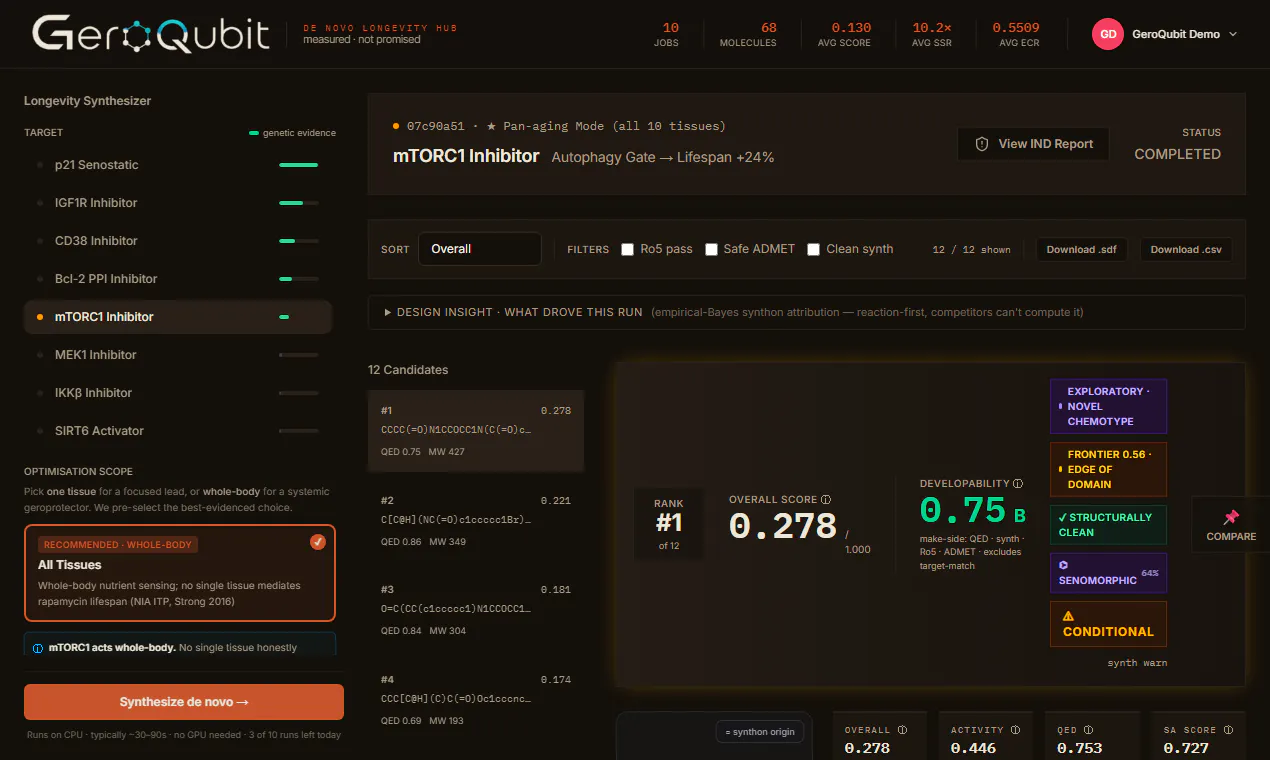The width and height of the screenshot is (1270, 760).
Task: Select the mTORC1 Inhibitor target
Action: click(178, 317)
